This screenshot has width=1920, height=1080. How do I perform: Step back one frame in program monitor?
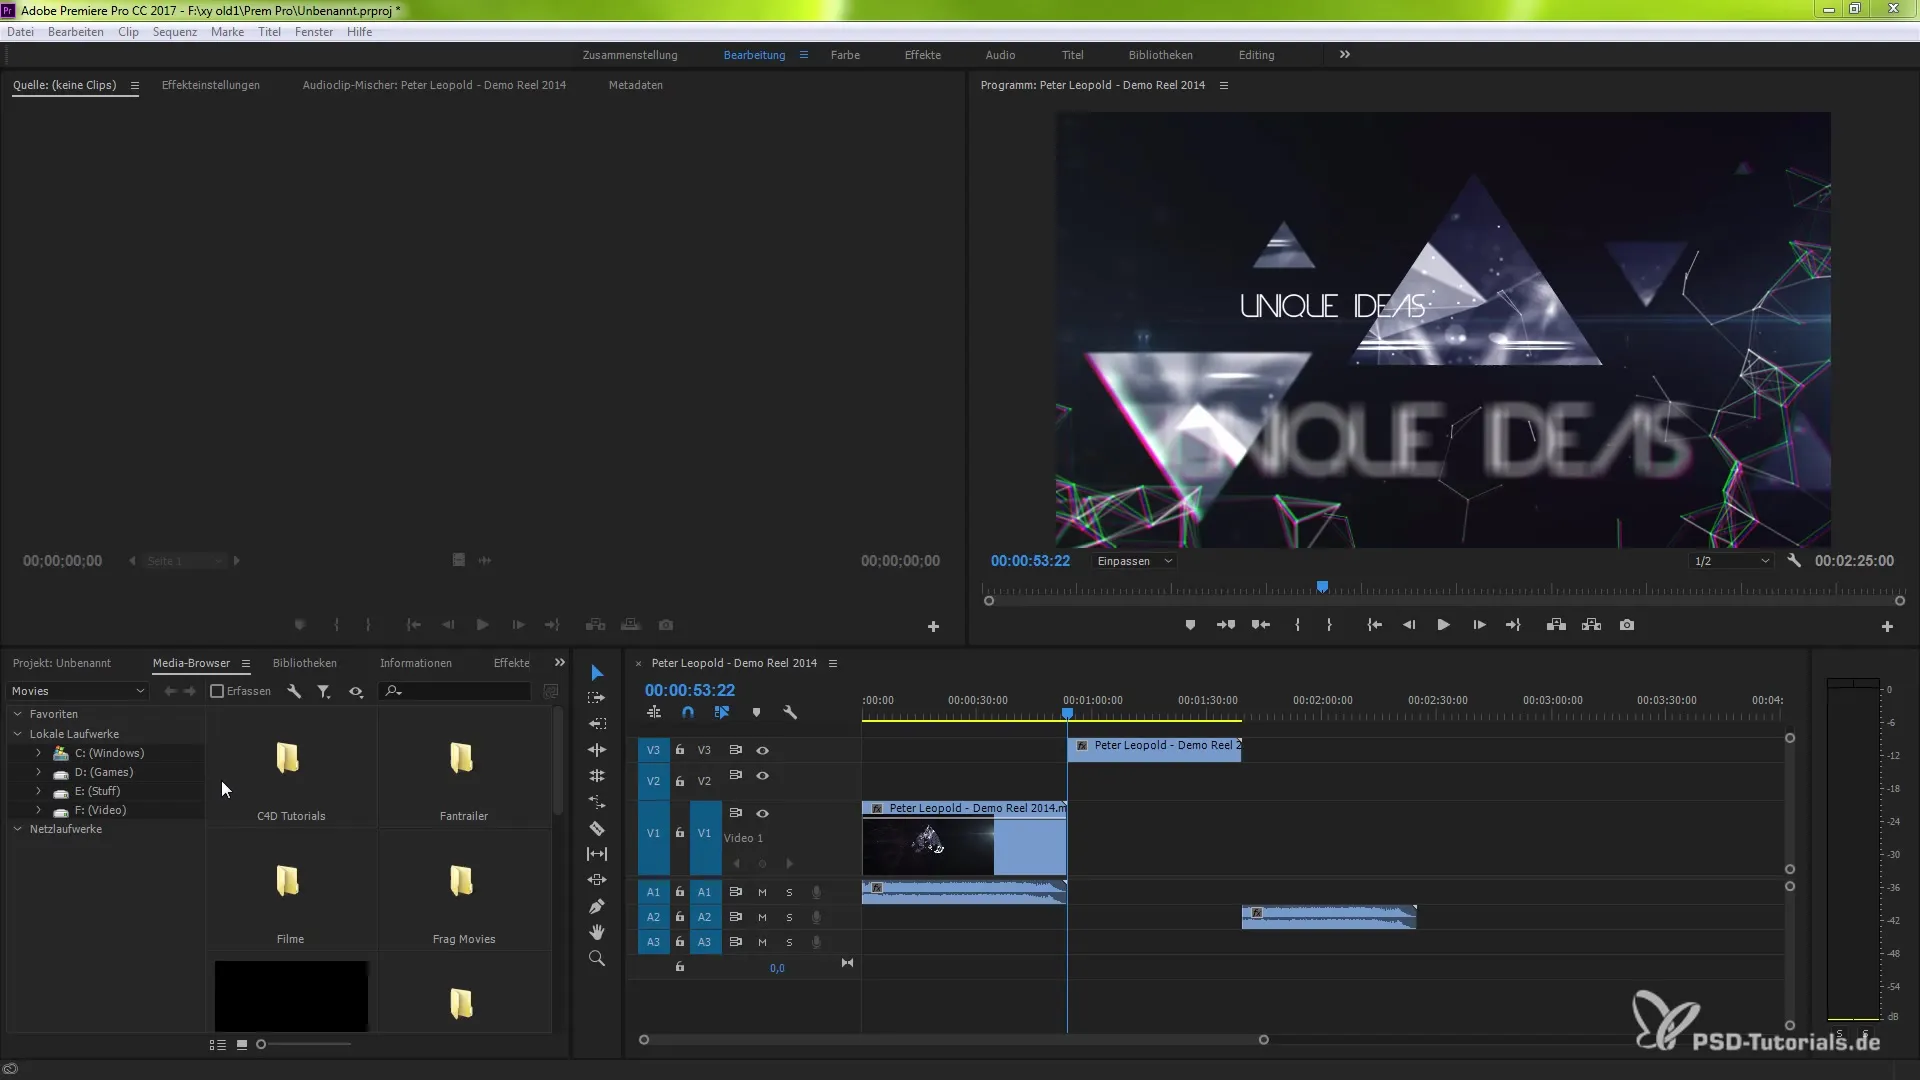(1409, 625)
